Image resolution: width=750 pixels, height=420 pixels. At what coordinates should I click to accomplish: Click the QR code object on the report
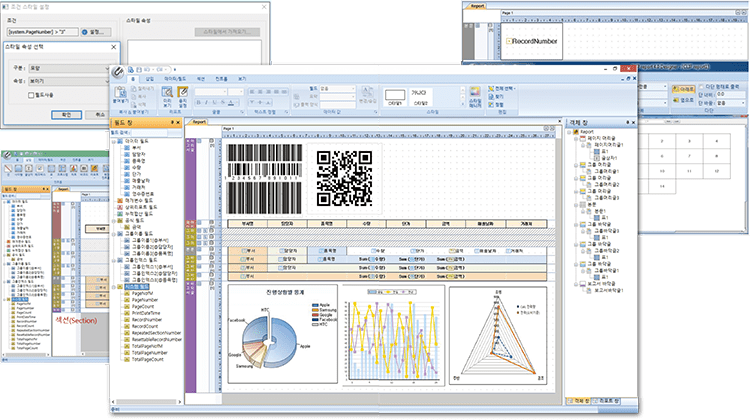click(344, 178)
